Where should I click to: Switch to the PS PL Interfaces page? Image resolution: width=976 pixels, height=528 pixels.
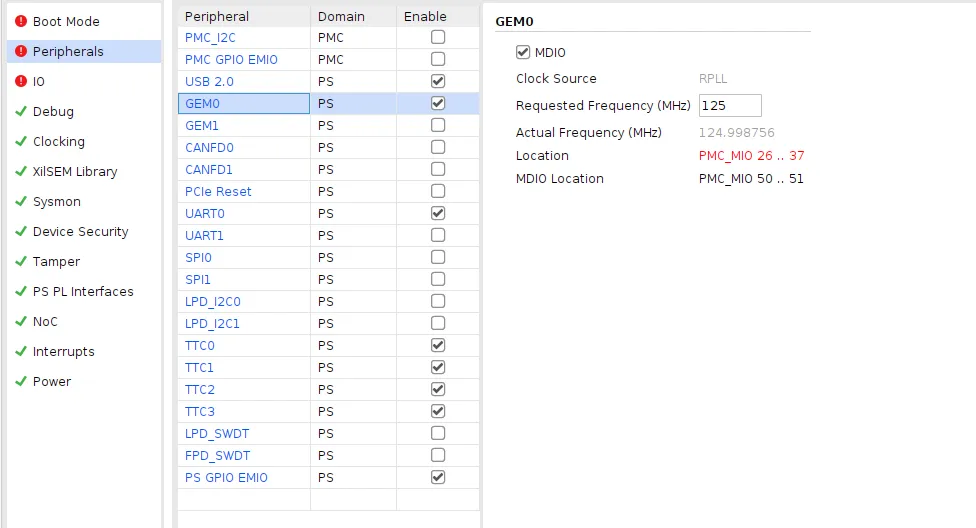pyautogui.click(x=83, y=291)
